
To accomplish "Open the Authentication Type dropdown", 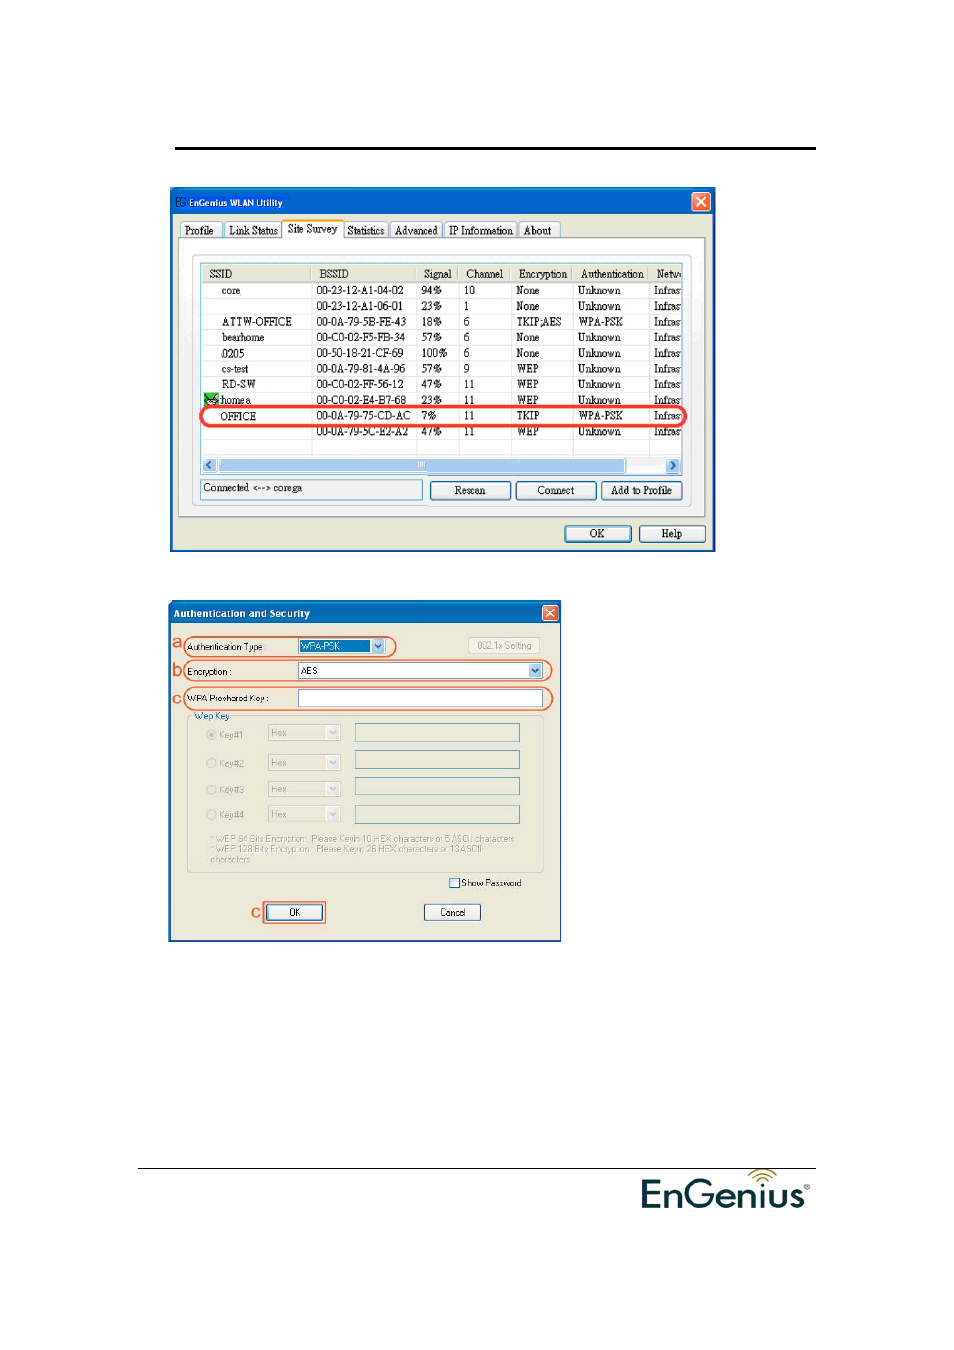I will tap(378, 646).
